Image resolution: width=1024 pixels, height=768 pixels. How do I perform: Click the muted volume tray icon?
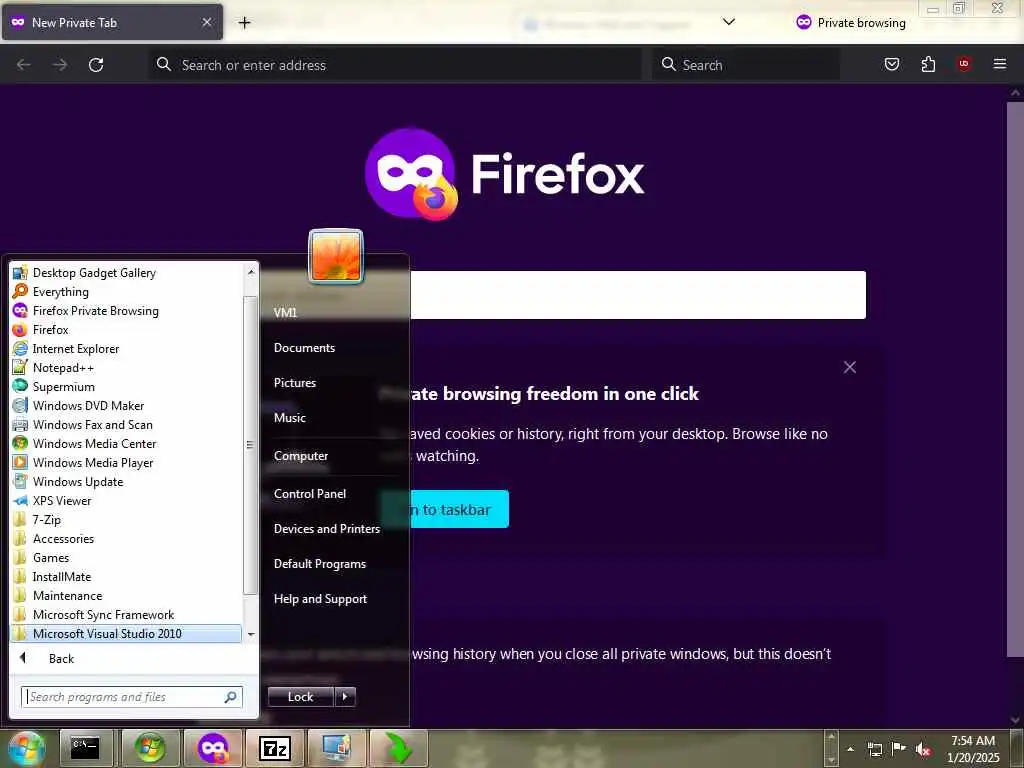923,749
